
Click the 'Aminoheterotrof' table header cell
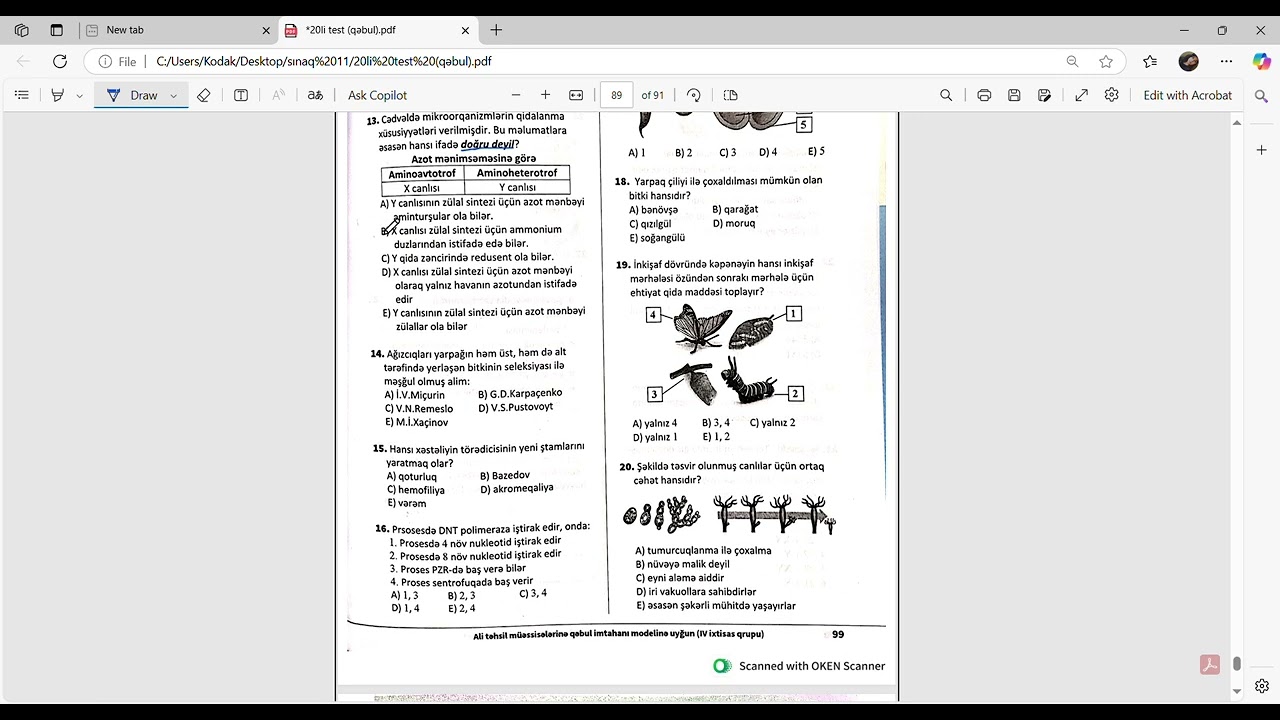(x=517, y=173)
